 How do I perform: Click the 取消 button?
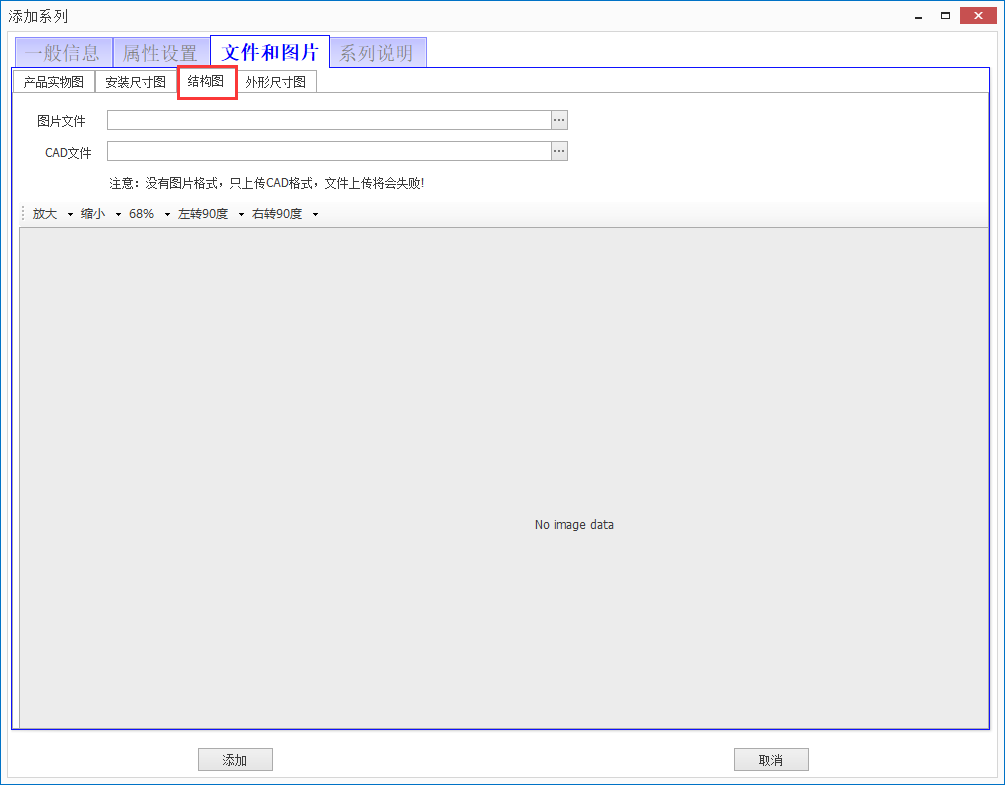[x=770, y=760]
